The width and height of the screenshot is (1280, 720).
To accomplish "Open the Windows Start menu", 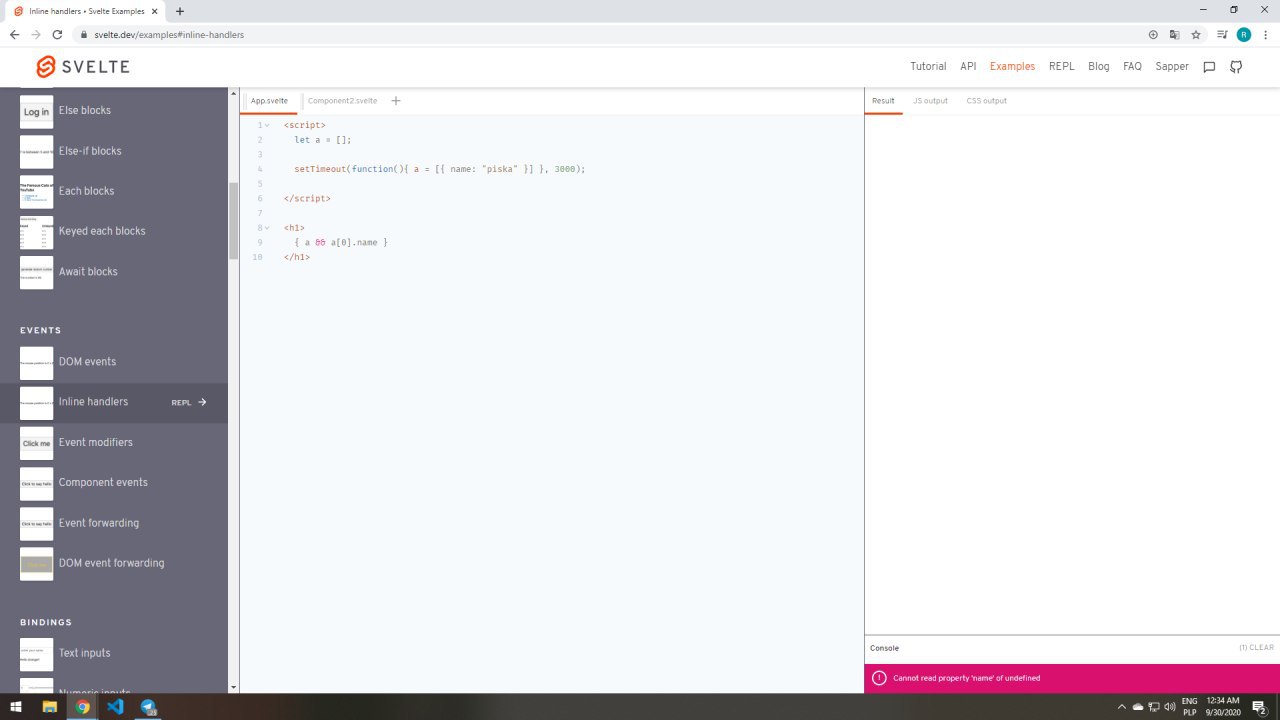I will point(16,707).
